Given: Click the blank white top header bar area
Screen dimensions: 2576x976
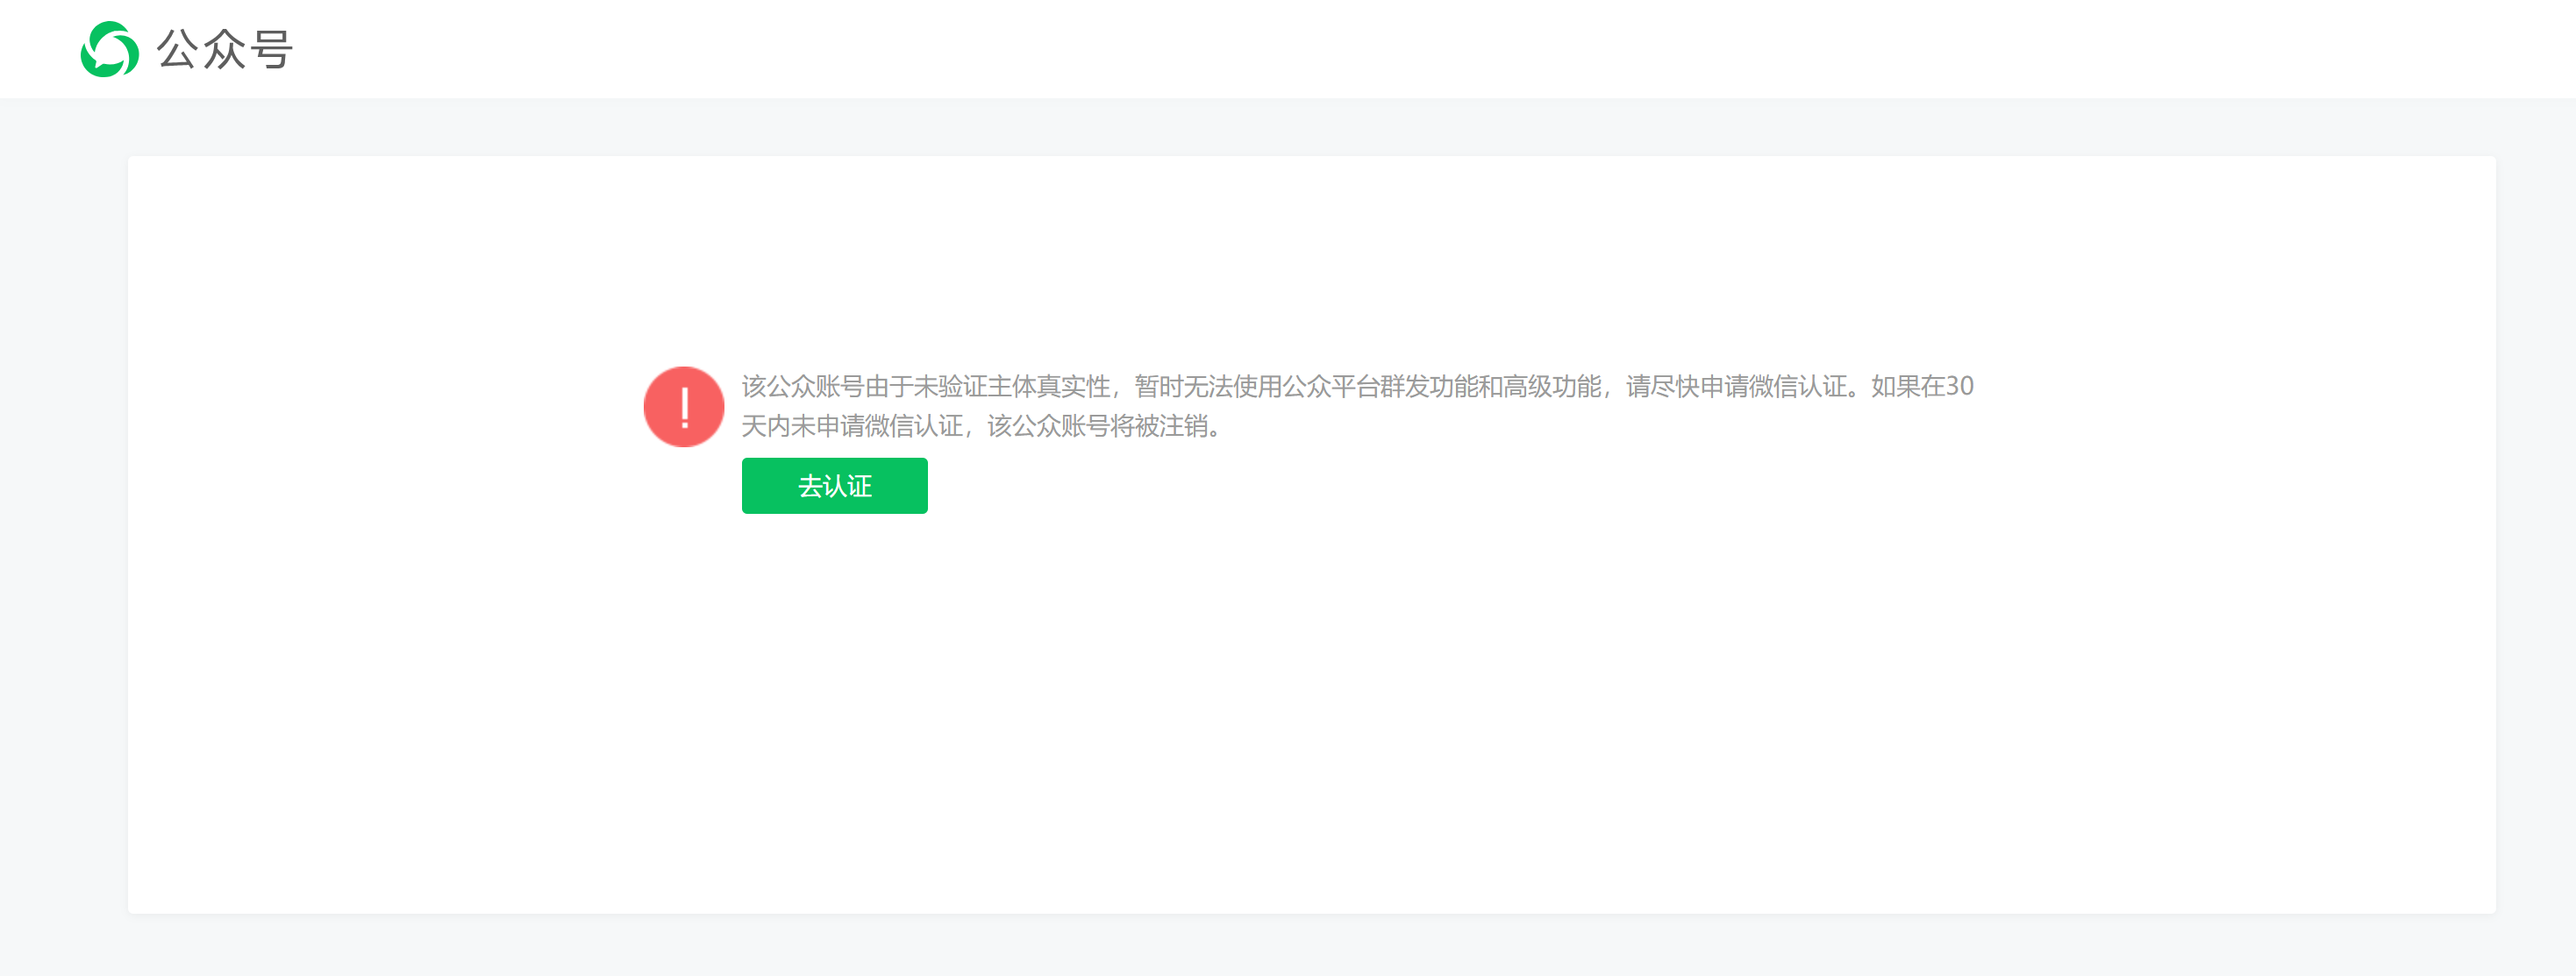Looking at the screenshot, I should pyautogui.click(x=1400, y=49).
